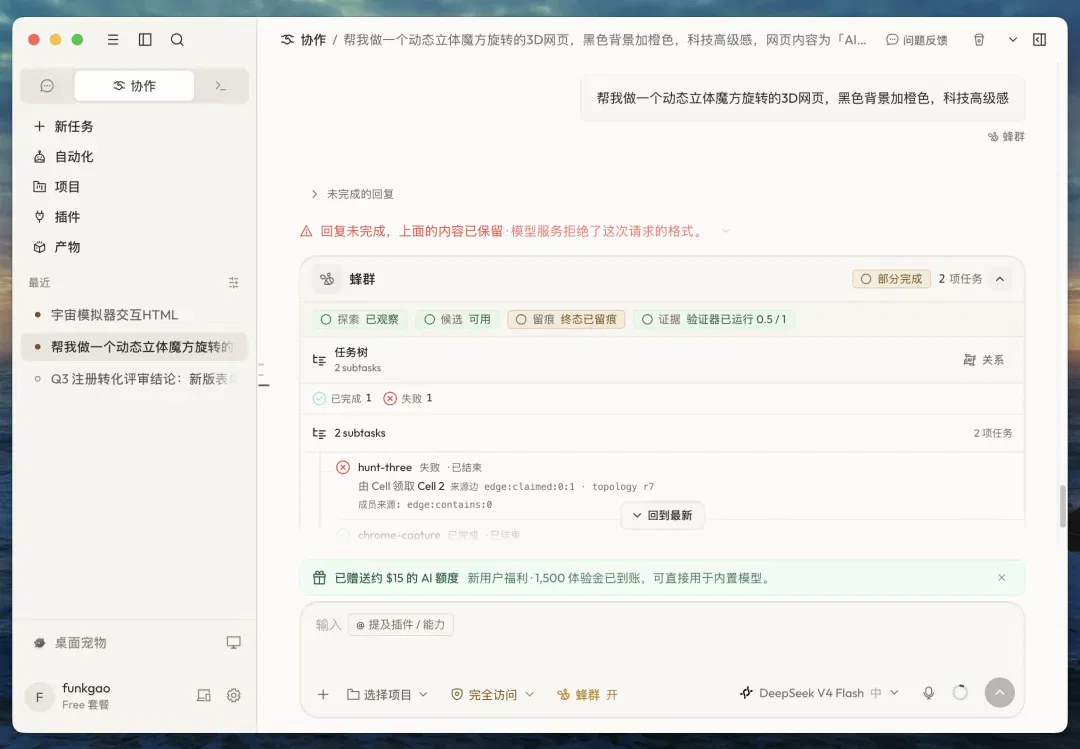Open the 选择项目 dropdown
Screen dimensions: 1080x749
387,695
